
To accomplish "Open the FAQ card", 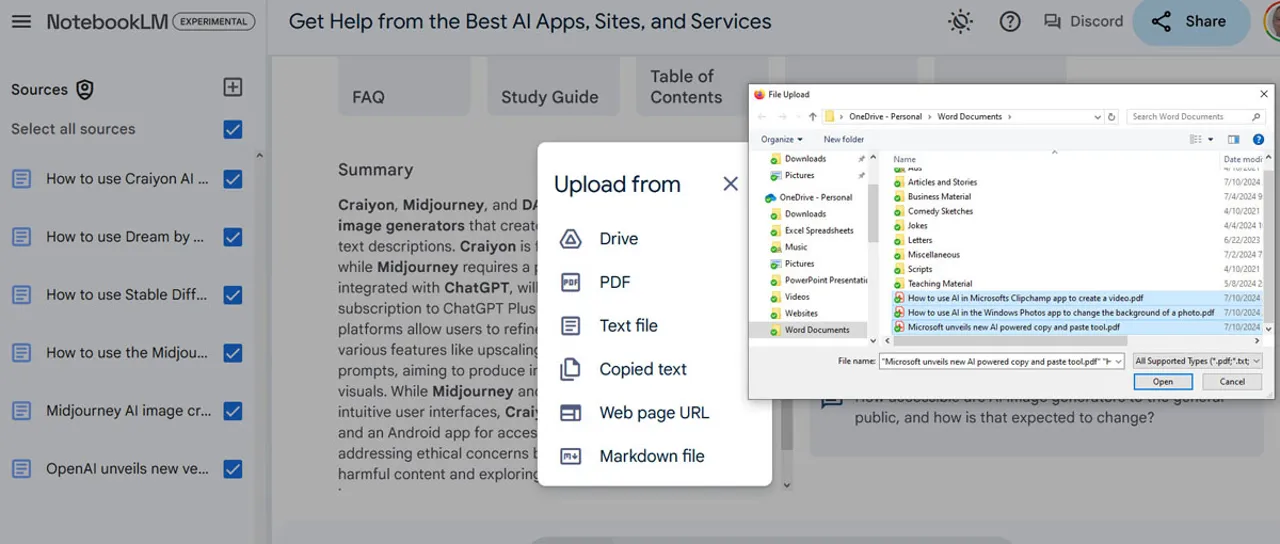I will (404, 87).
